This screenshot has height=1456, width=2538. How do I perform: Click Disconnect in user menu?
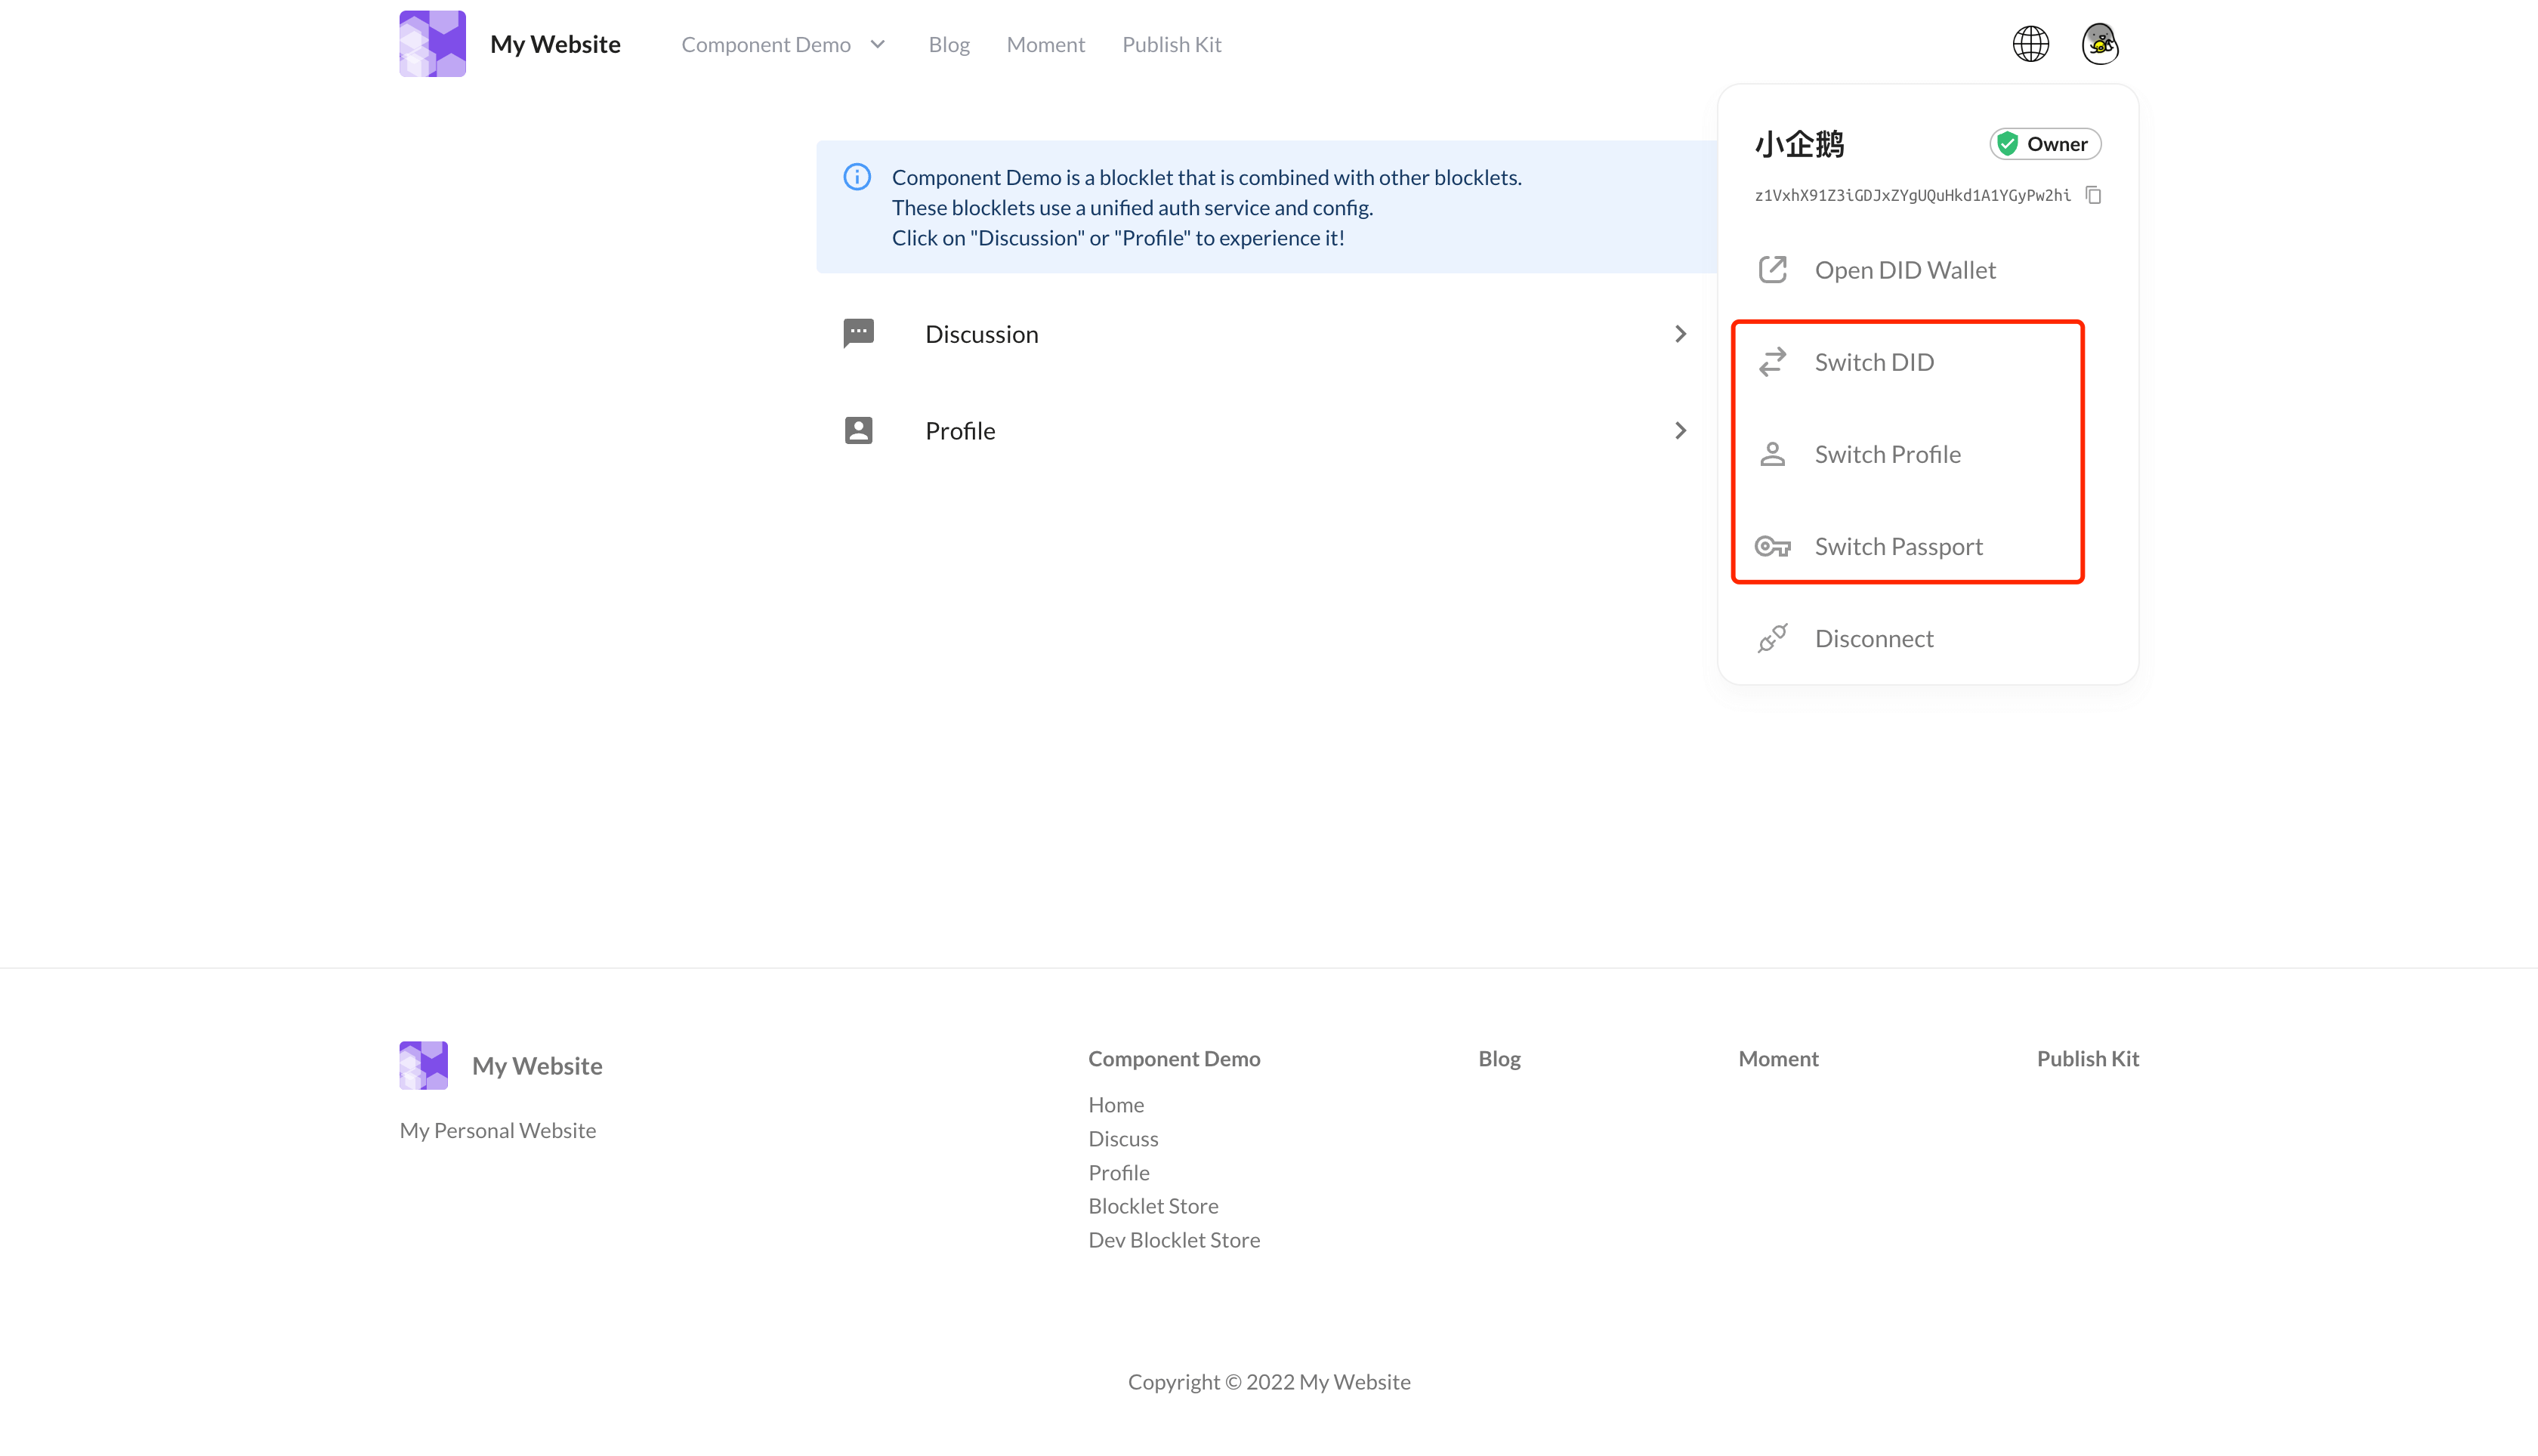click(x=1873, y=638)
